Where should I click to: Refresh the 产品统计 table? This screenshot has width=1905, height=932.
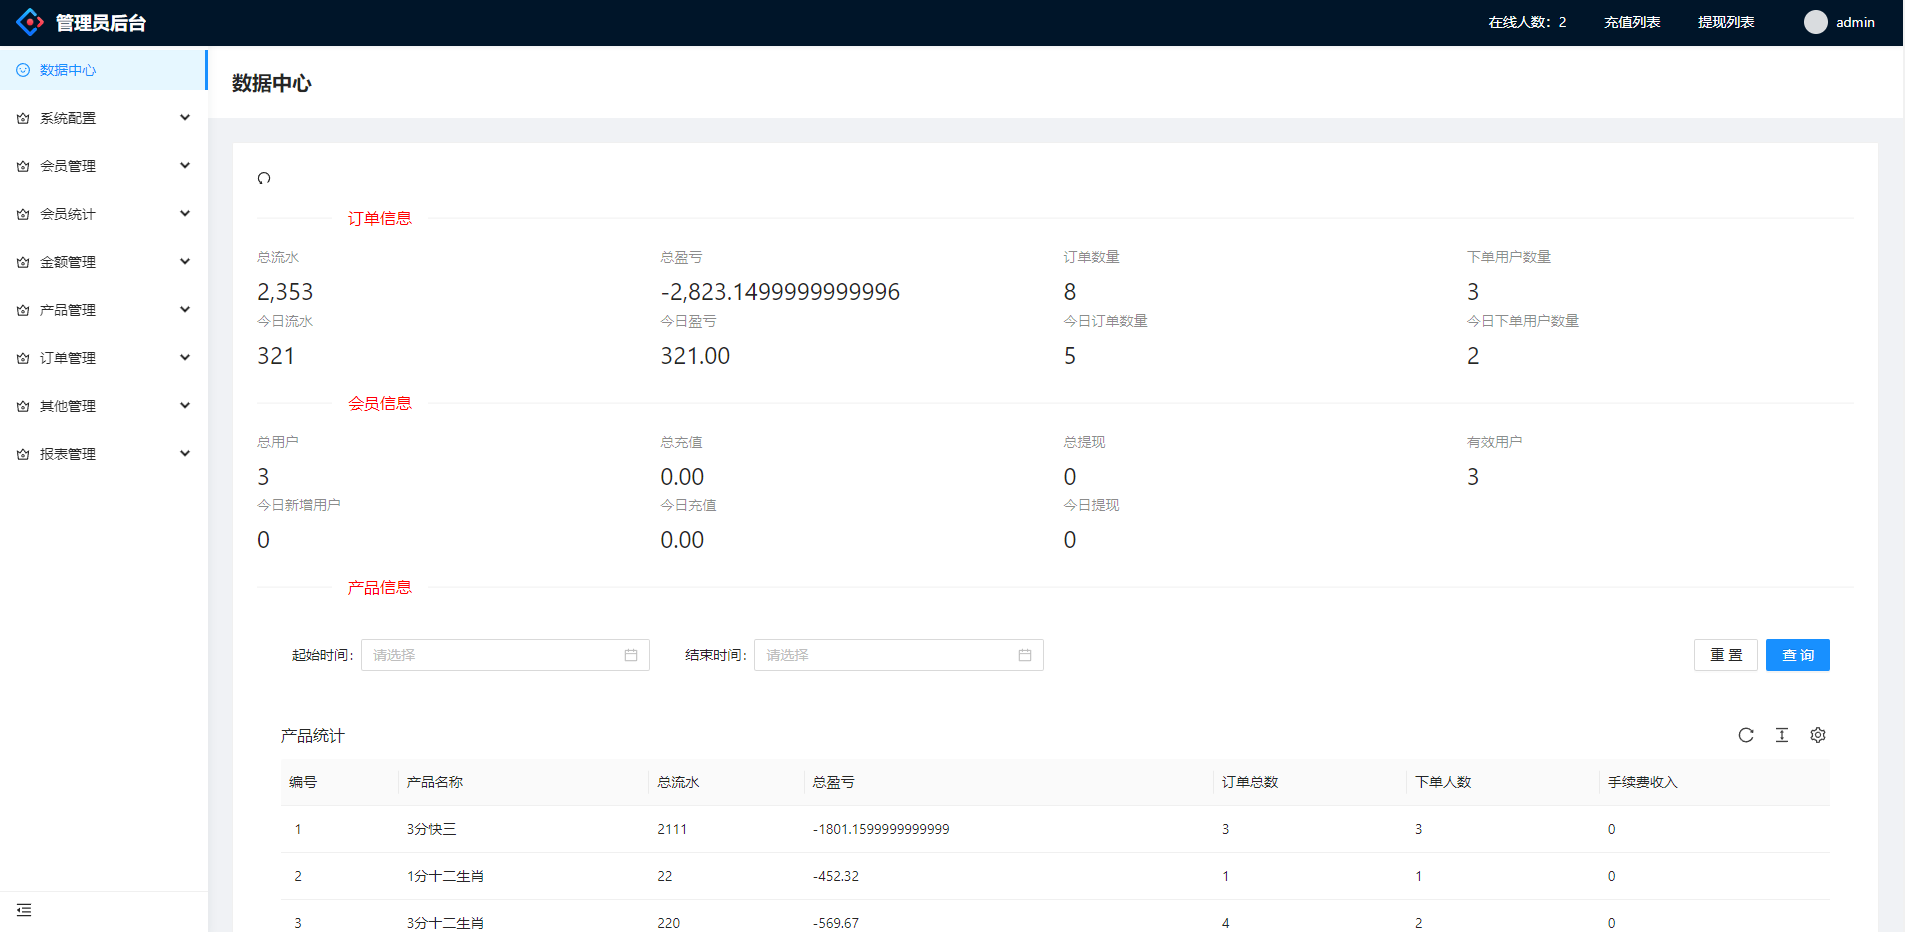[x=1746, y=735]
